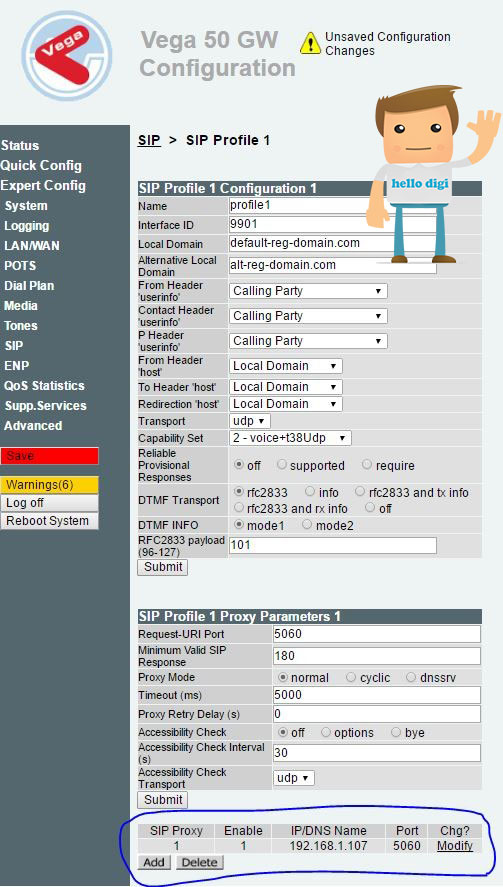Open To Header 'host' dropdown

[x=286, y=387]
